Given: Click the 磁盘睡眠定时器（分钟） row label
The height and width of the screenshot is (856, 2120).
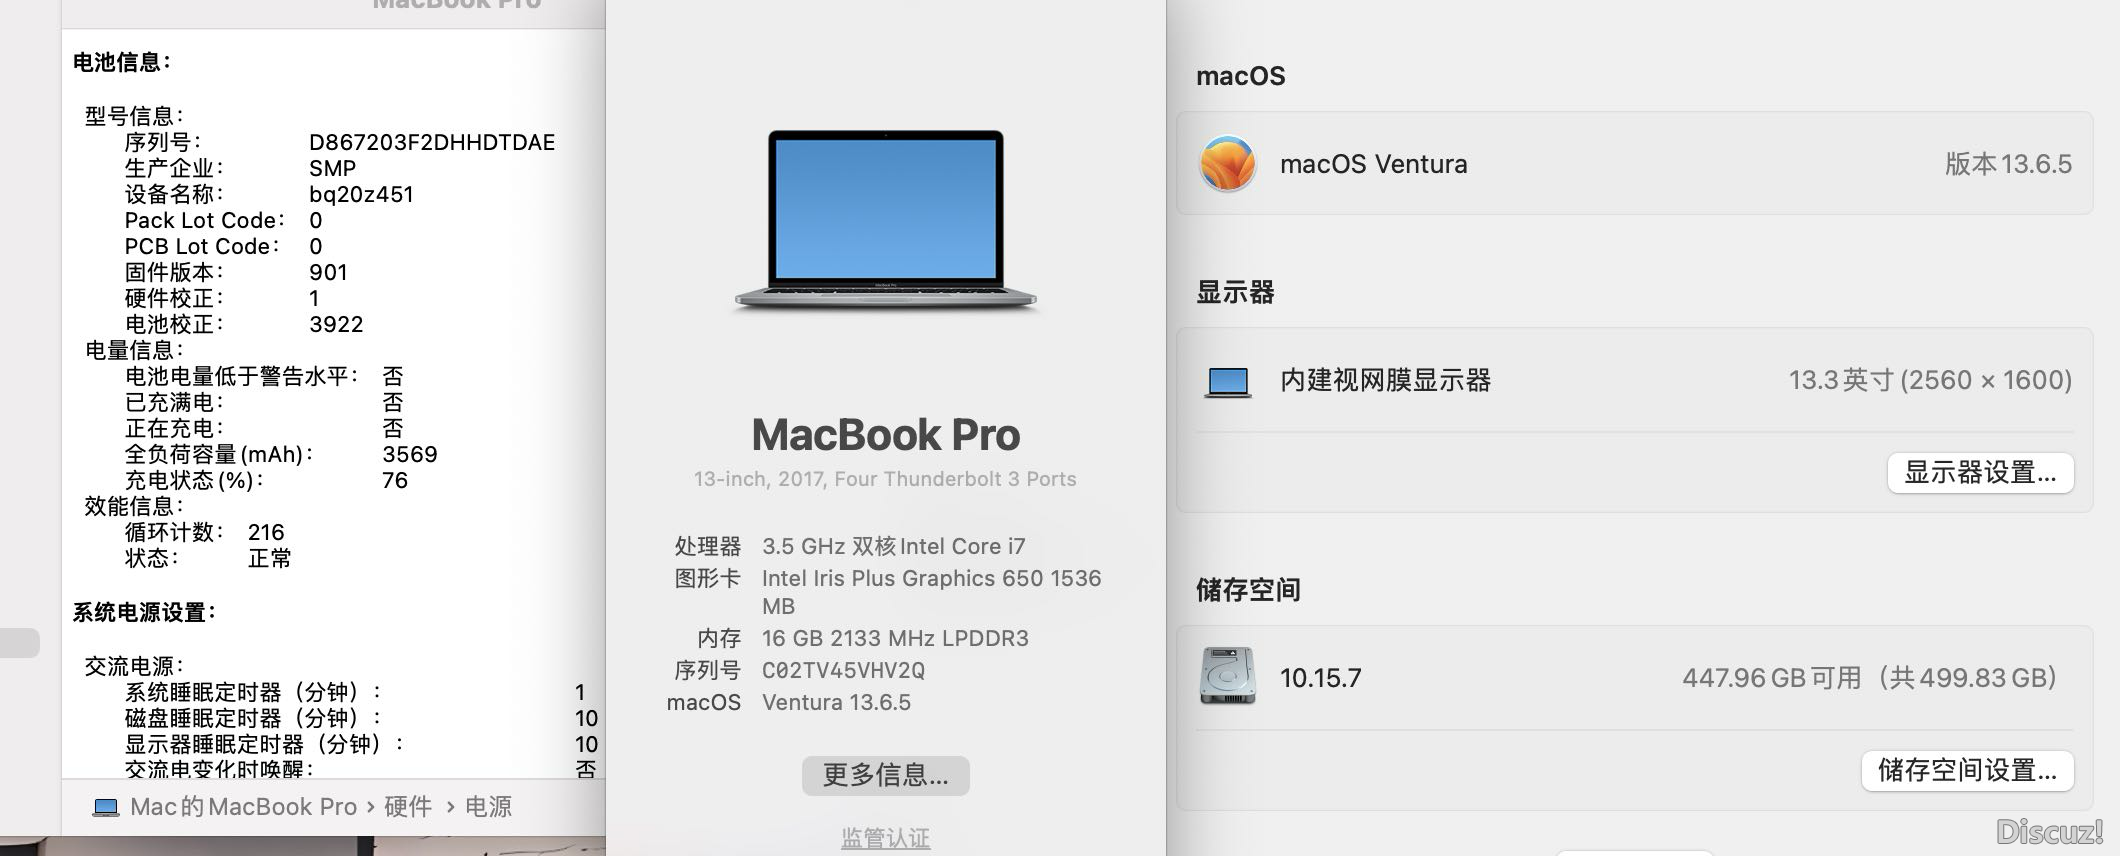Looking at the screenshot, I should coord(253,718).
